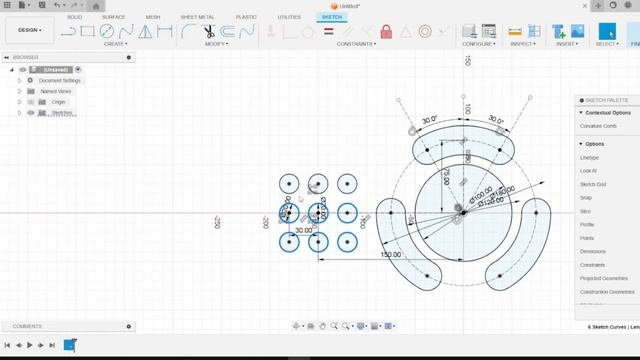Click the Select arrow tool icon

point(607,31)
